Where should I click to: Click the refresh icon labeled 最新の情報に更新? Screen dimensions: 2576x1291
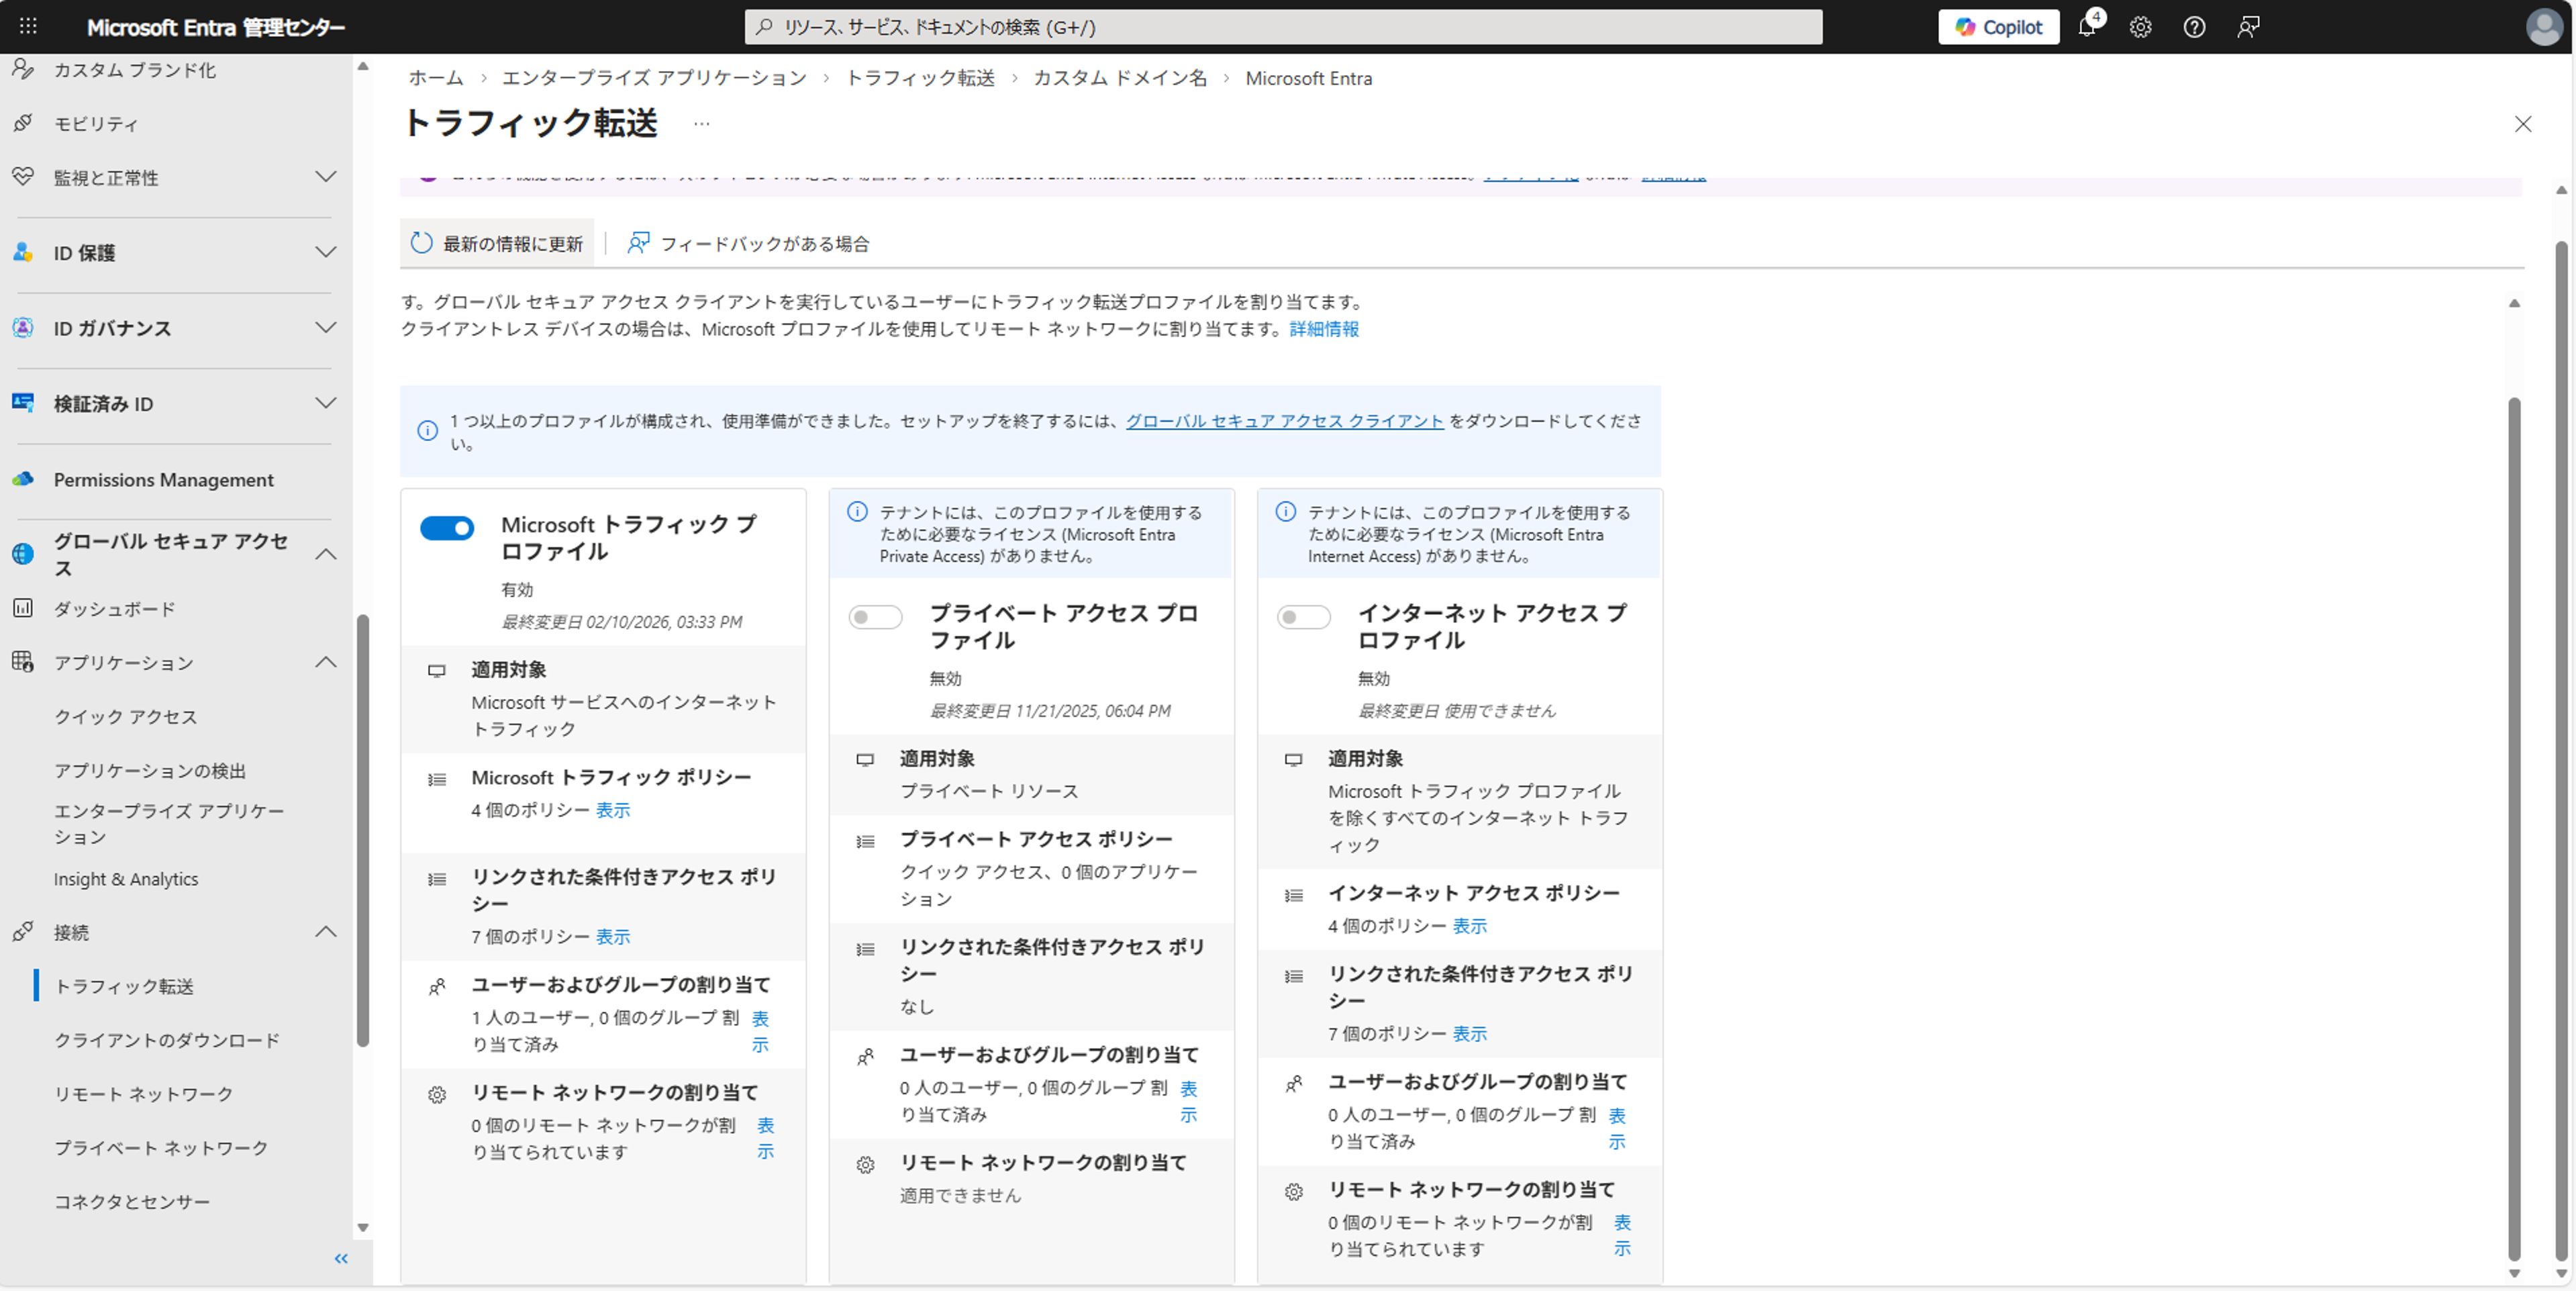point(422,243)
